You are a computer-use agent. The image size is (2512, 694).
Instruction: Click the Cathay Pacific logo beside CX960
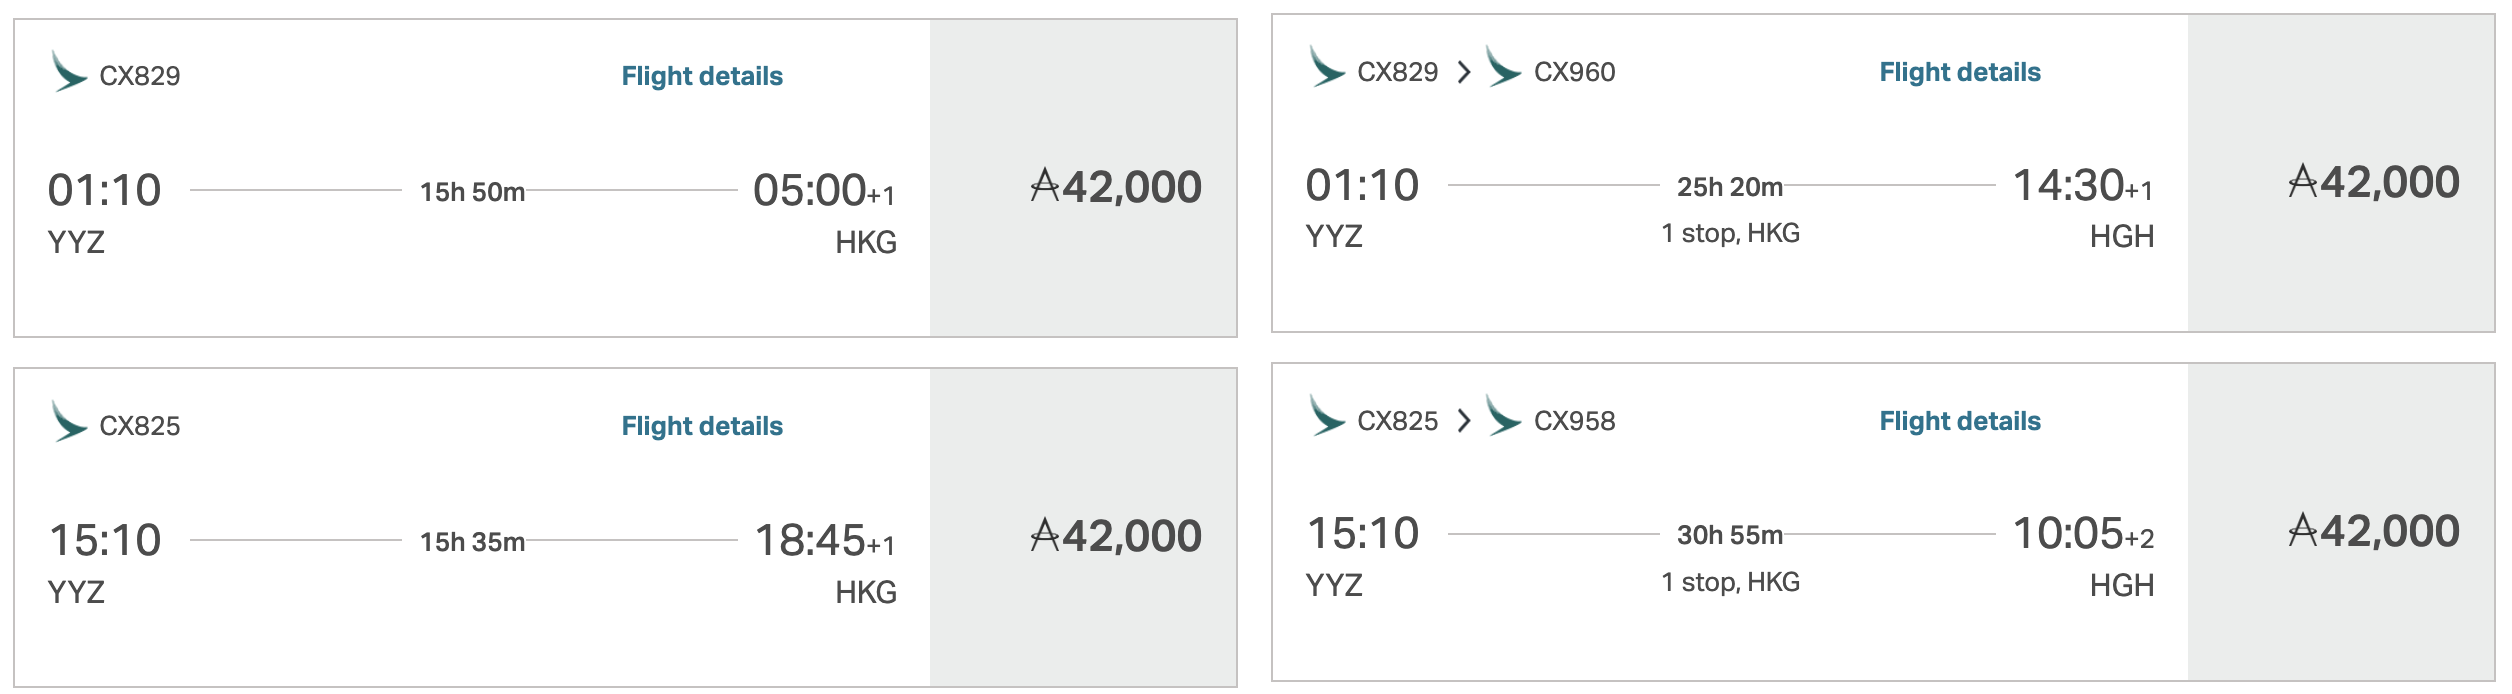(x=1503, y=67)
